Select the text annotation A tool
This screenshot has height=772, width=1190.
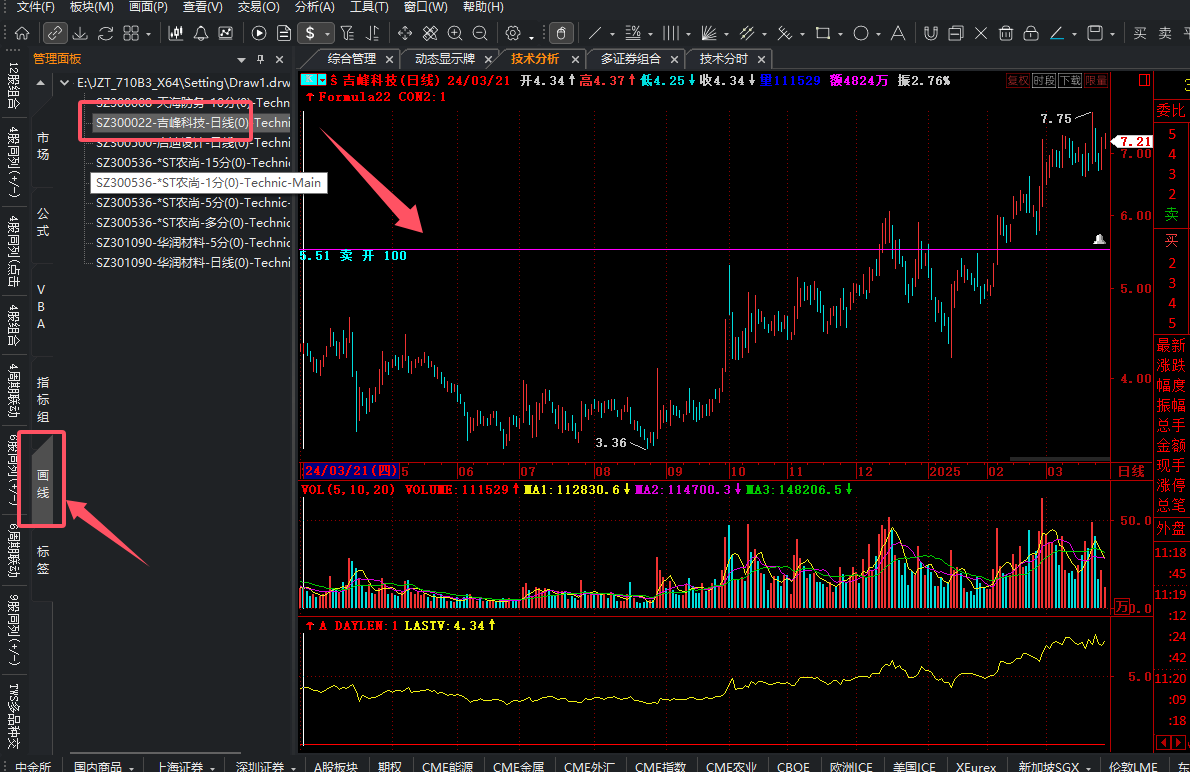(x=898, y=33)
